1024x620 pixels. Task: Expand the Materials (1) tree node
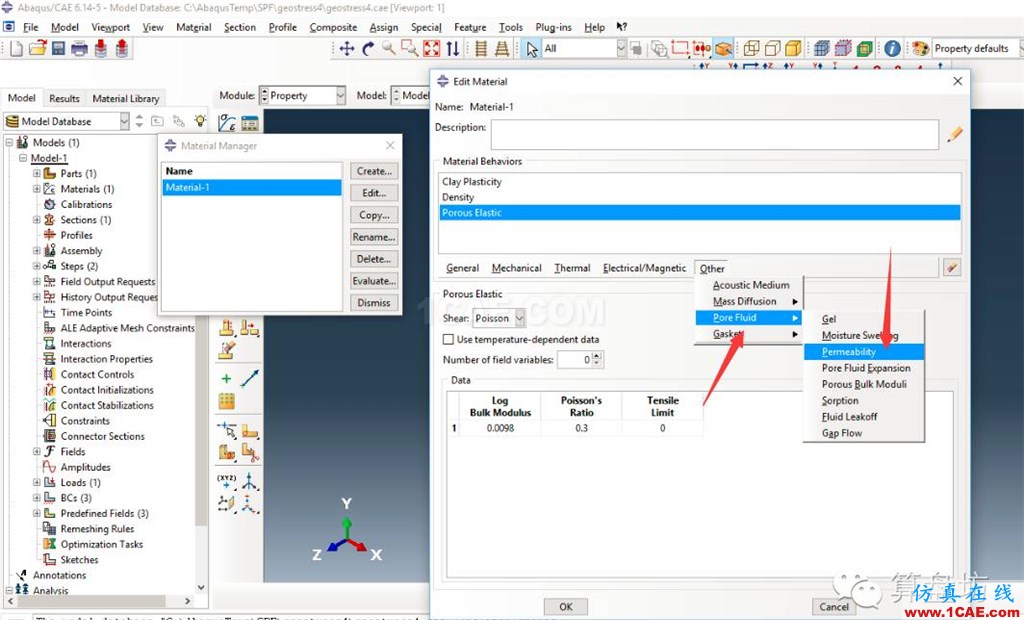pos(37,189)
